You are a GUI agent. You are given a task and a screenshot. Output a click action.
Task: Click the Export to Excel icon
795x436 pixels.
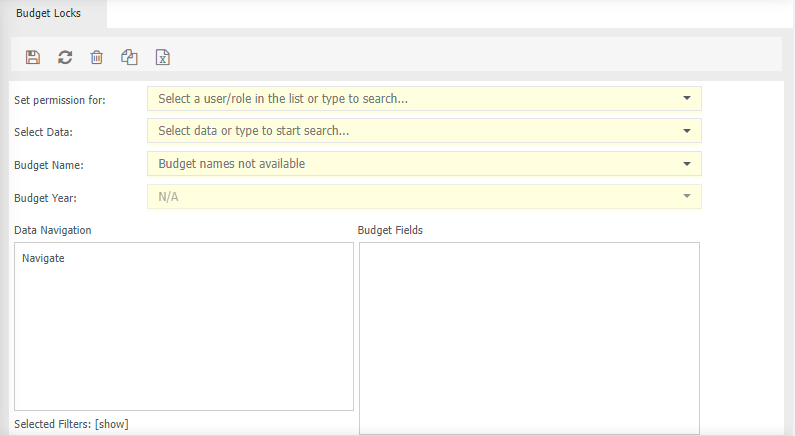pos(162,58)
